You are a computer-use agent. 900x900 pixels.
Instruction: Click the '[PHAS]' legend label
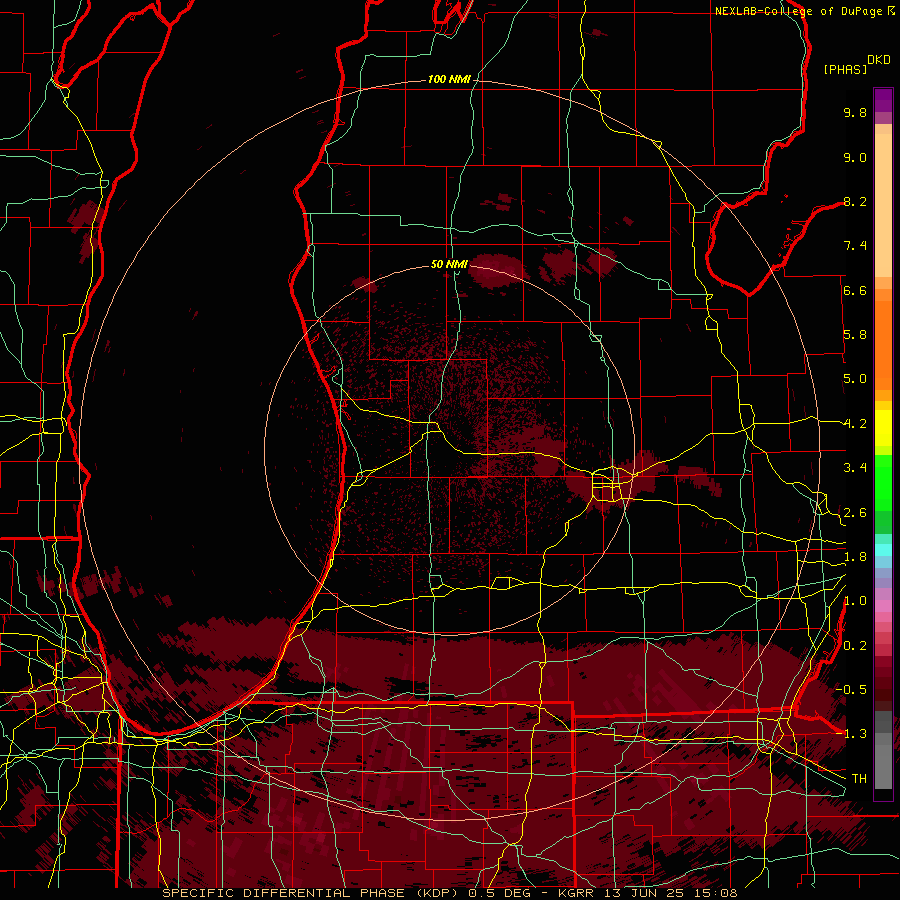(x=845, y=69)
